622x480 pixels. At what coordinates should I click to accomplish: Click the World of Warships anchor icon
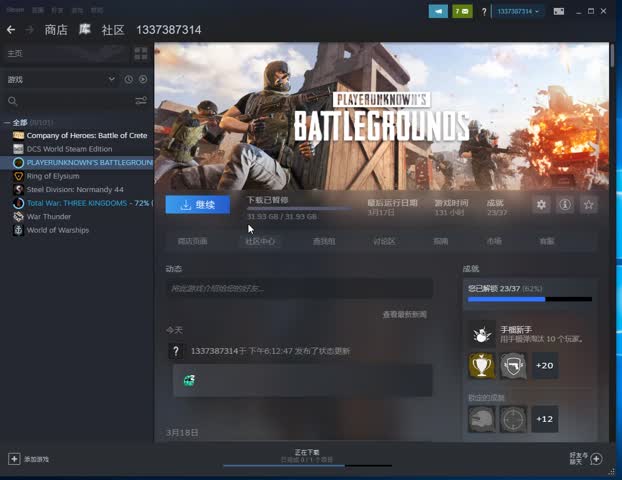tap(18, 230)
